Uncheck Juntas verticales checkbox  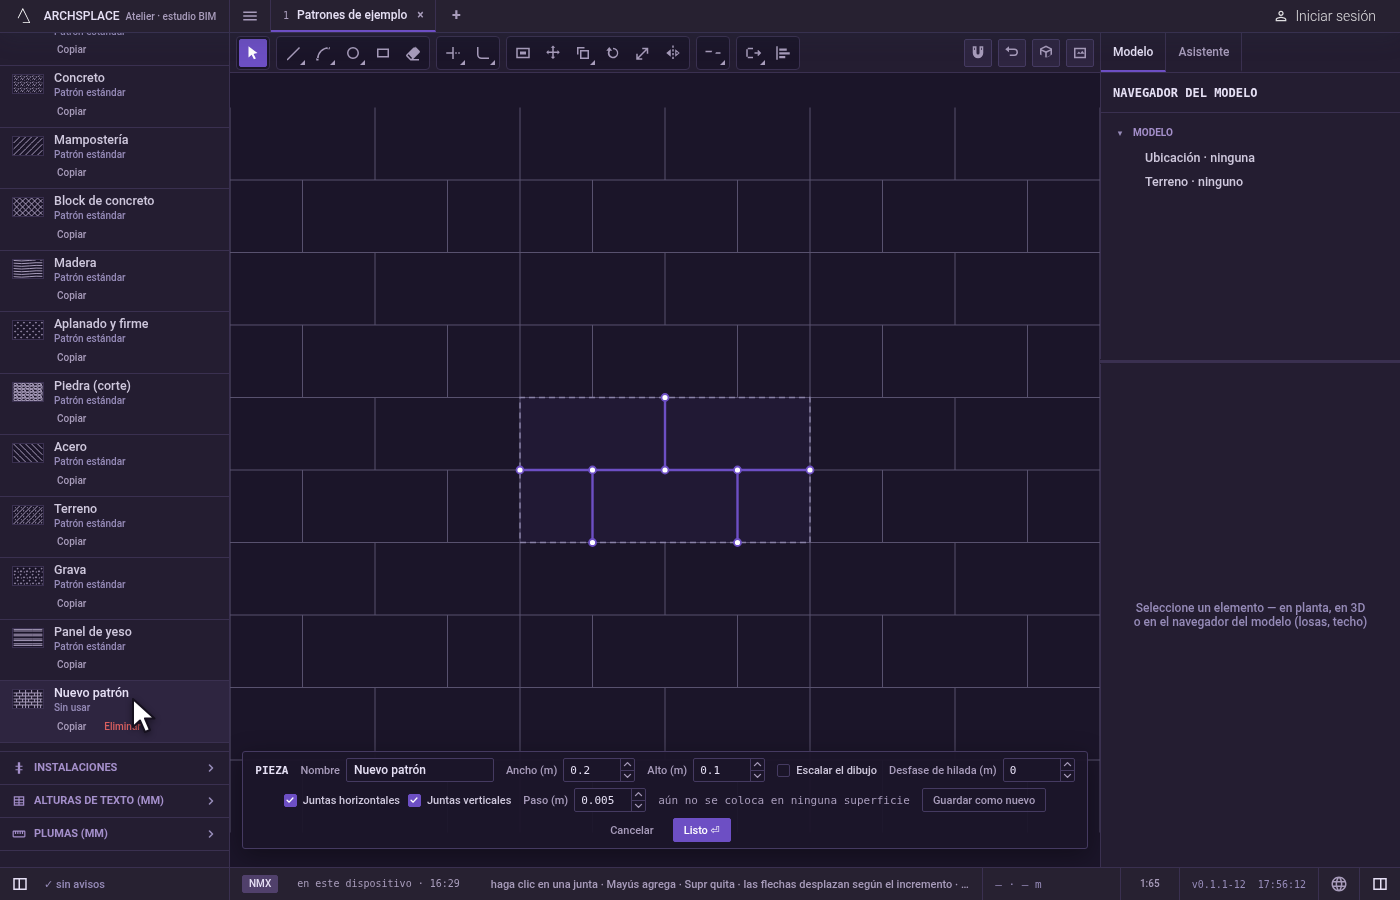(414, 800)
